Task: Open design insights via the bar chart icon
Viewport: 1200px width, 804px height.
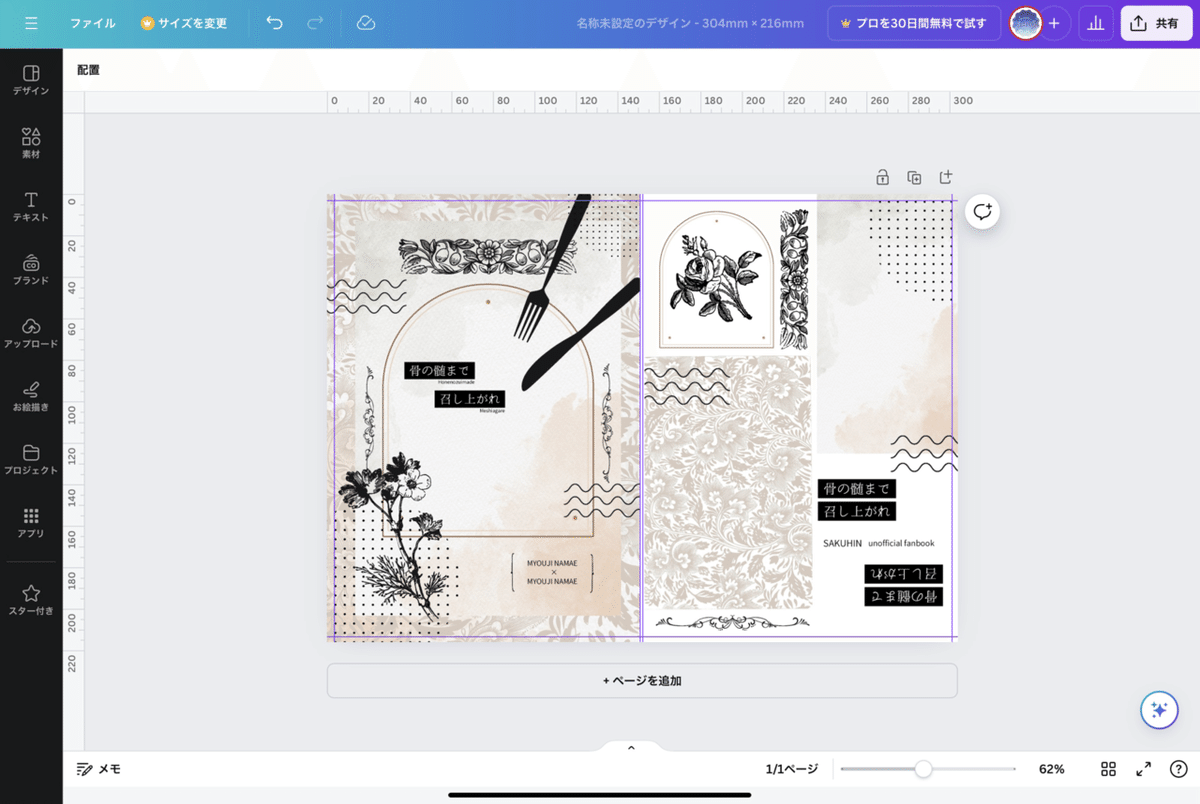Action: point(1095,22)
